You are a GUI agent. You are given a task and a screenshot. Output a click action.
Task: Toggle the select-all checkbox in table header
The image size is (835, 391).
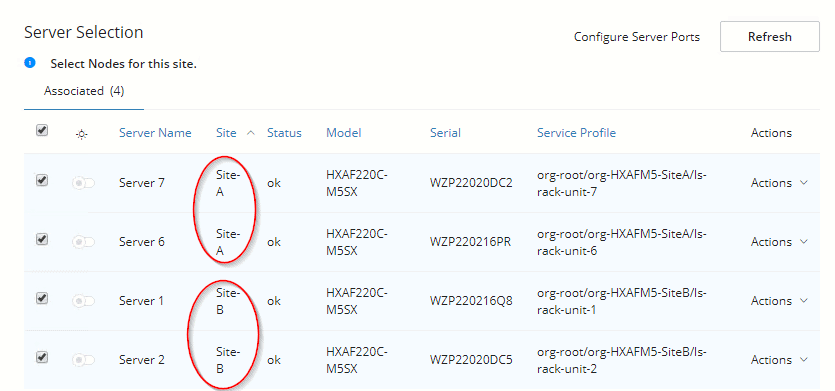pos(42,131)
